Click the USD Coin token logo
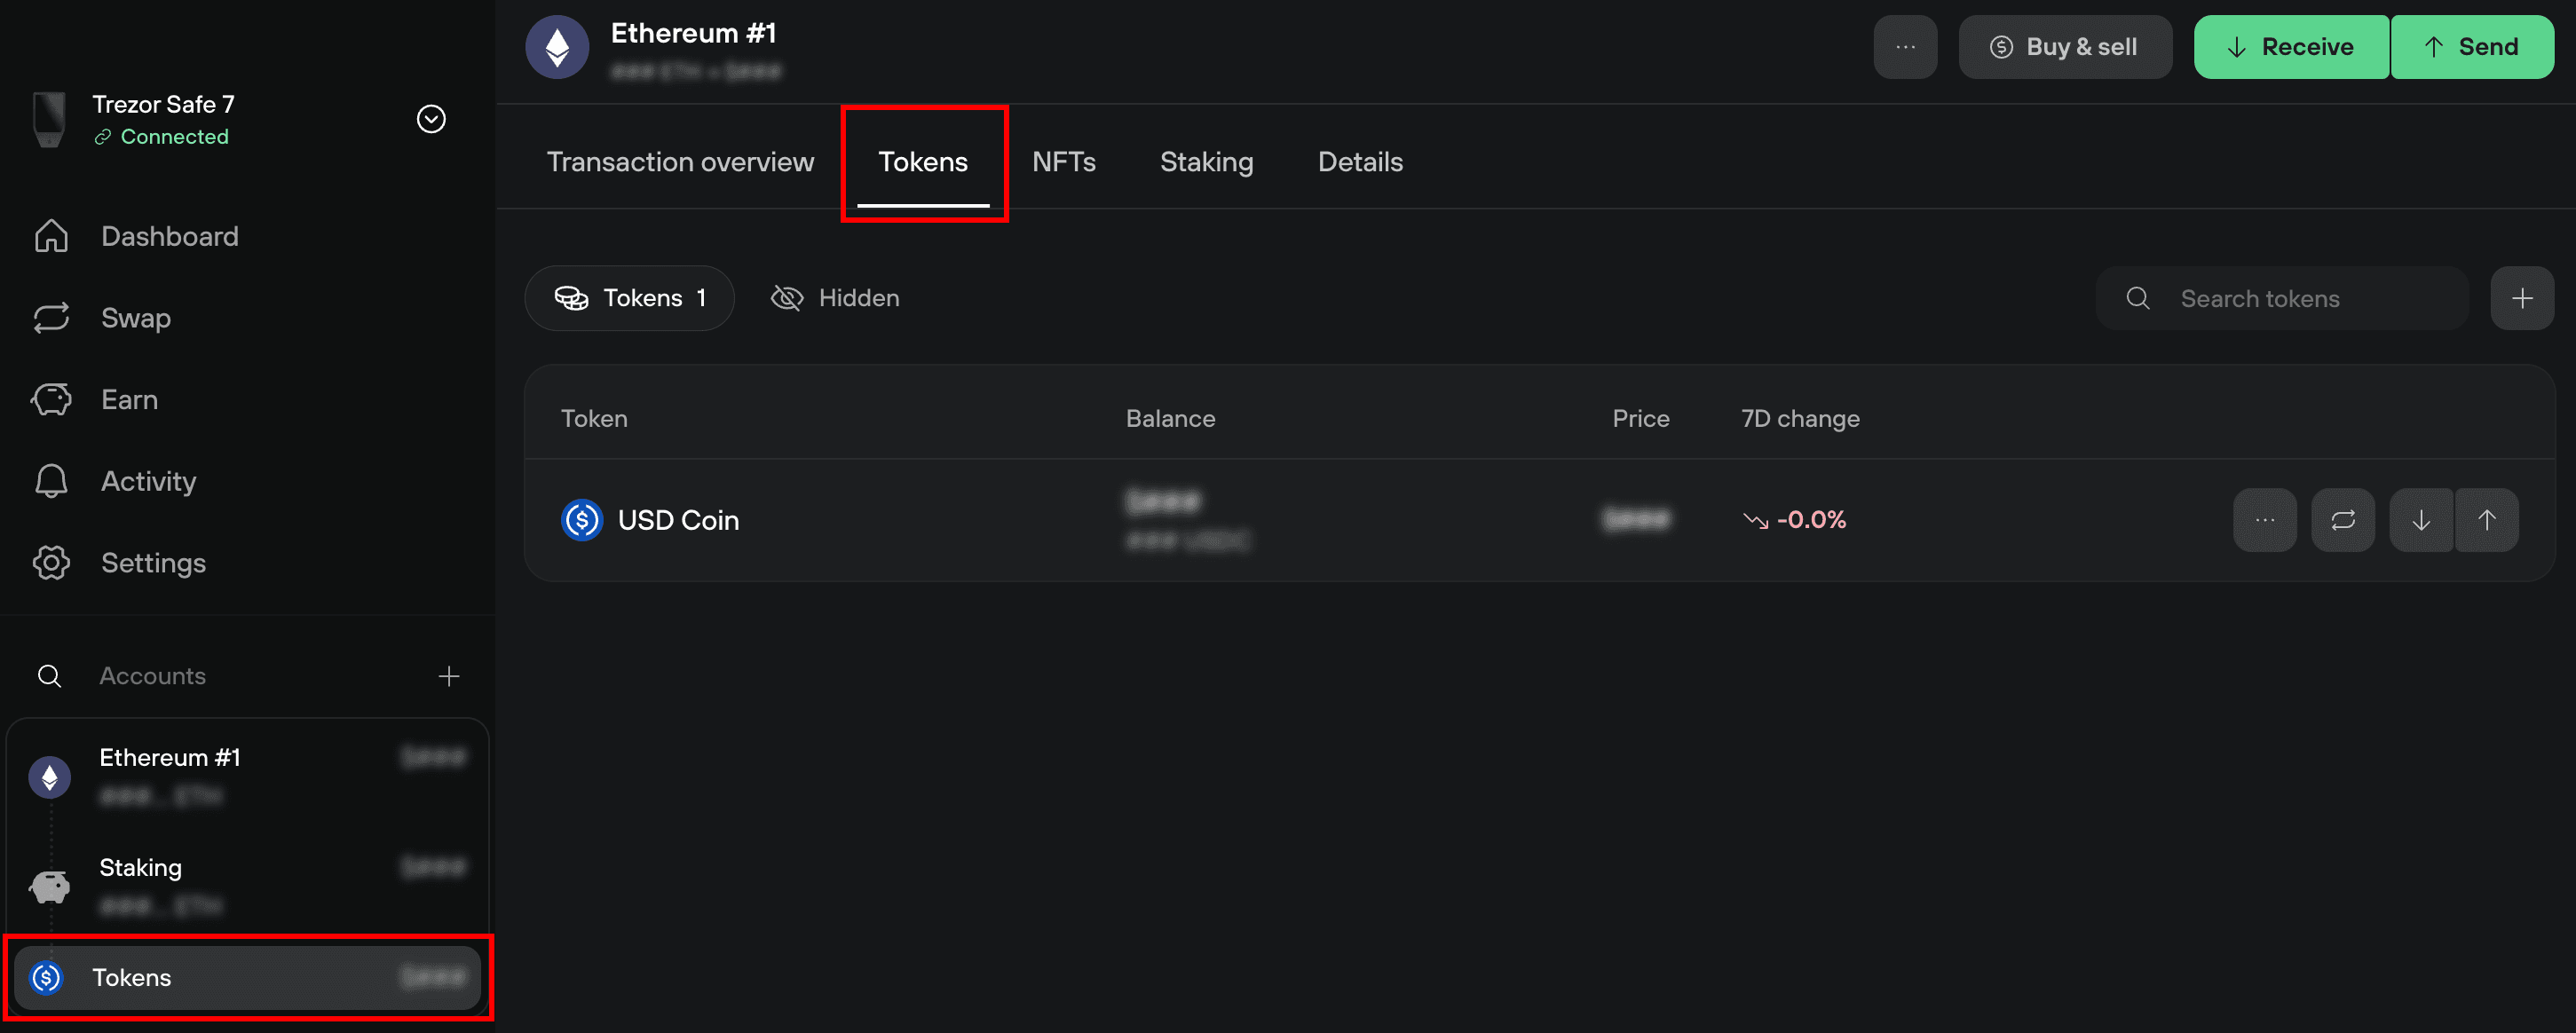Viewport: 2576px width, 1033px height. click(582, 520)
